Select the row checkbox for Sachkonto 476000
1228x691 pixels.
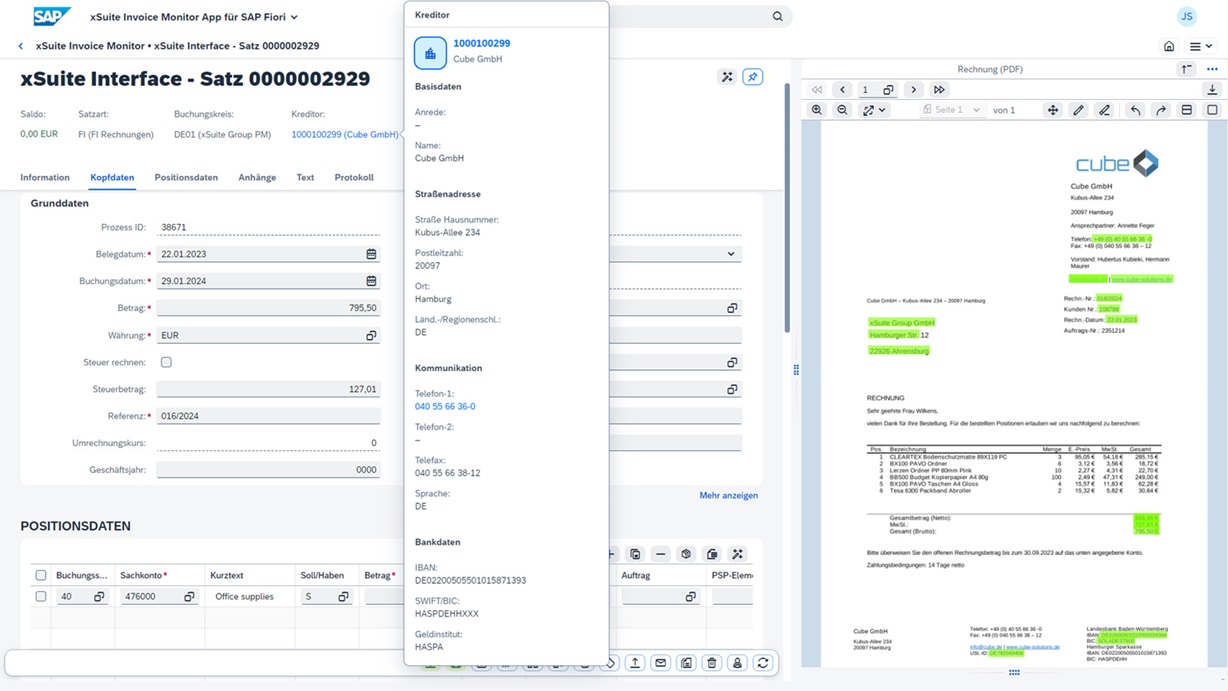41,596
